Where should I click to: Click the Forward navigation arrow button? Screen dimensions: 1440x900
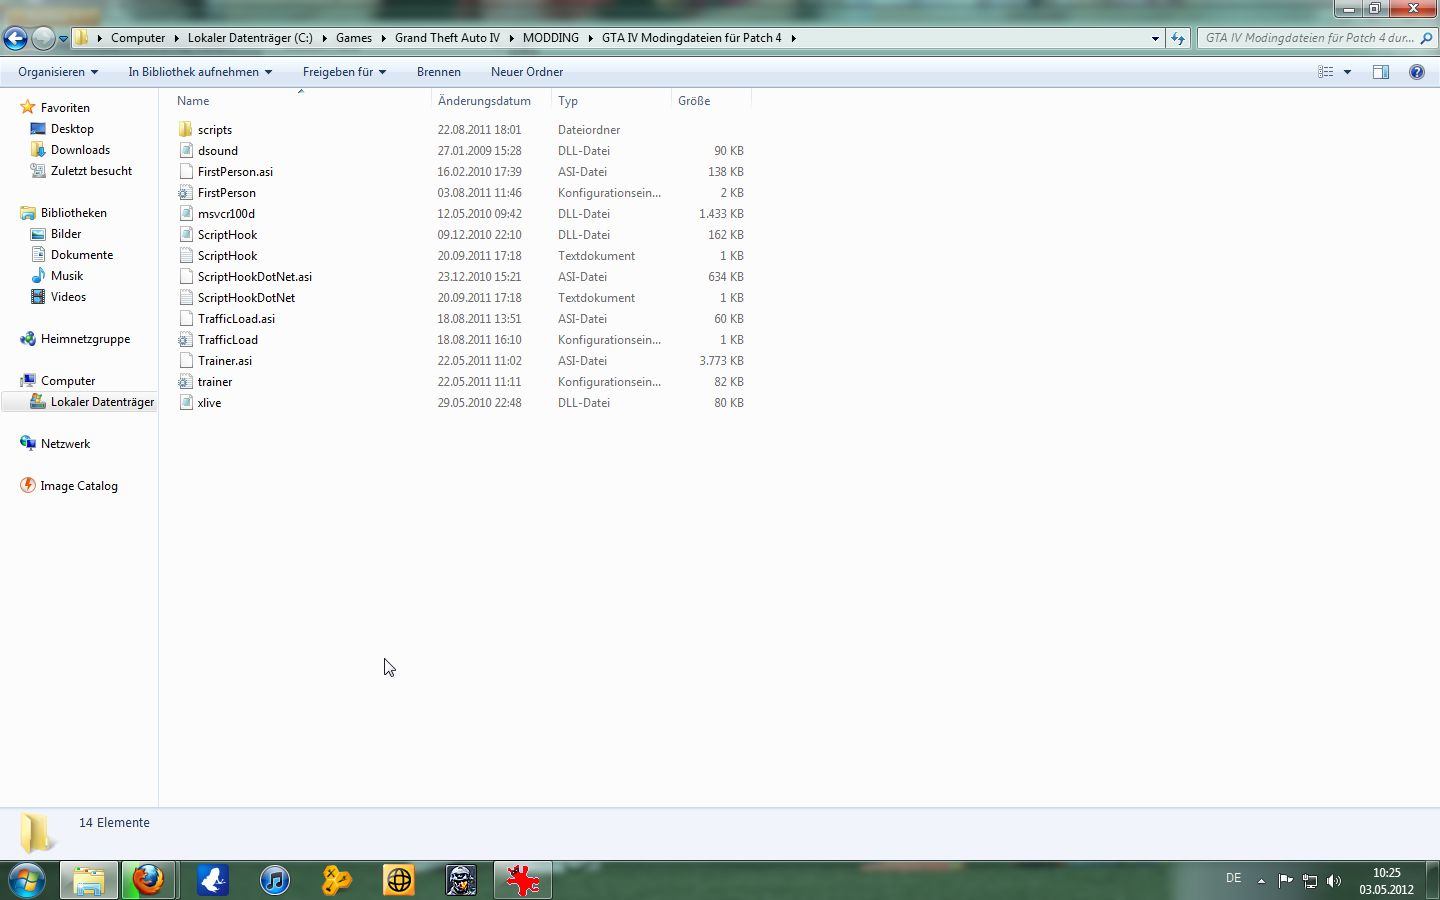43,38
